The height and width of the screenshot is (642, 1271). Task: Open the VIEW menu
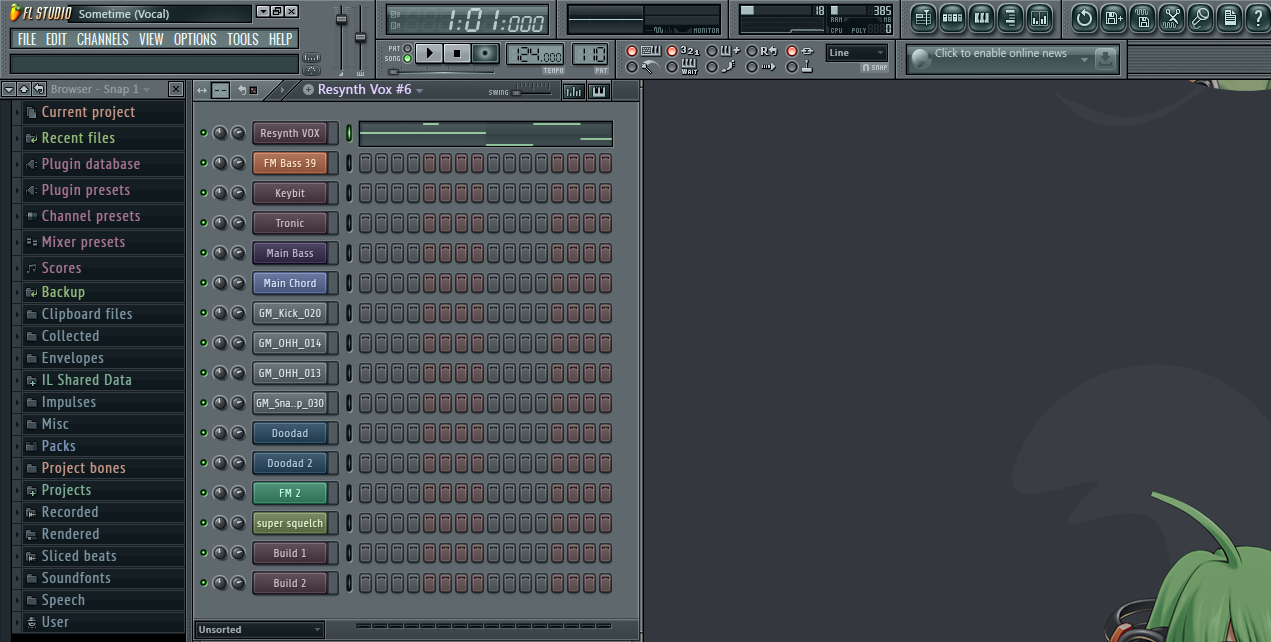(152, 39)
